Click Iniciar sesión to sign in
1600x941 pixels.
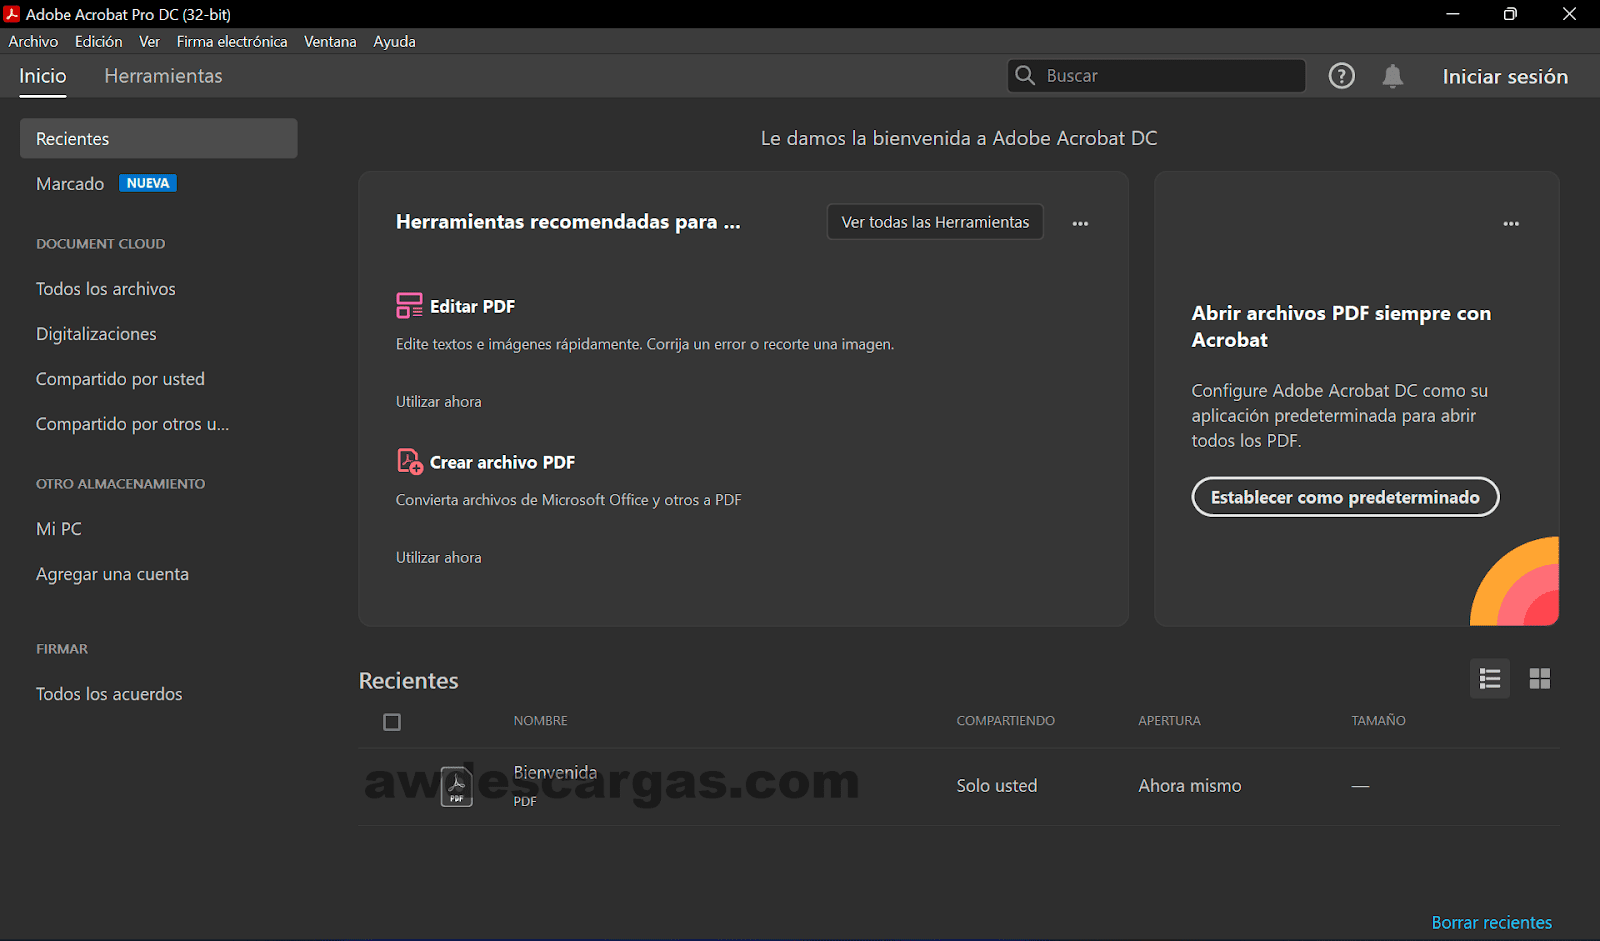1505,76
